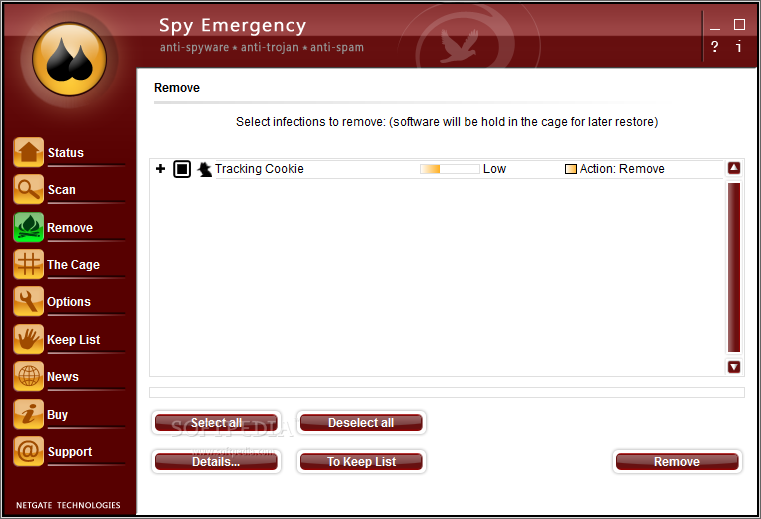Open the Support sidebar label
The height and width of the screenshot is (519, 761).
tap(70, 452)
